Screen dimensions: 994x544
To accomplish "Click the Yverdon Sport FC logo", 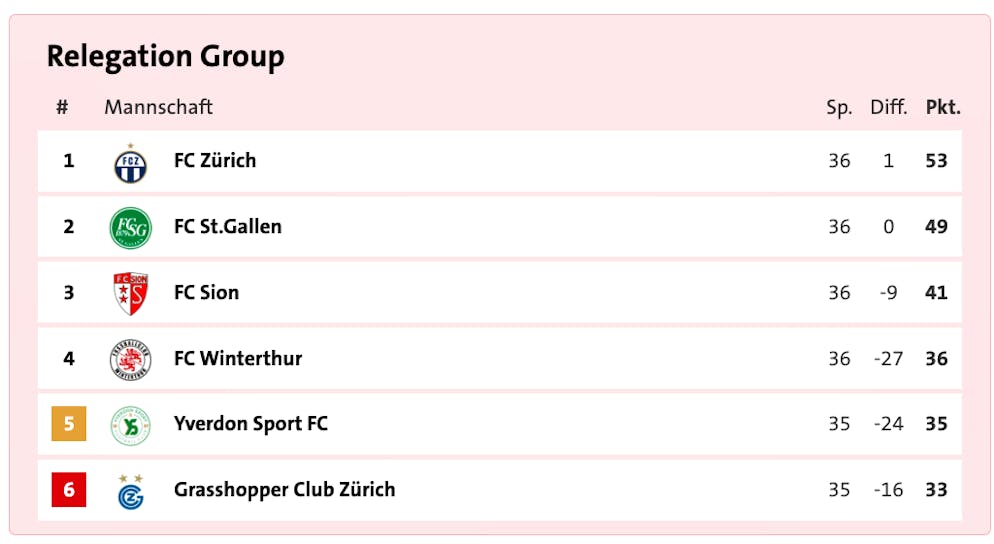I will coord(131,425).
